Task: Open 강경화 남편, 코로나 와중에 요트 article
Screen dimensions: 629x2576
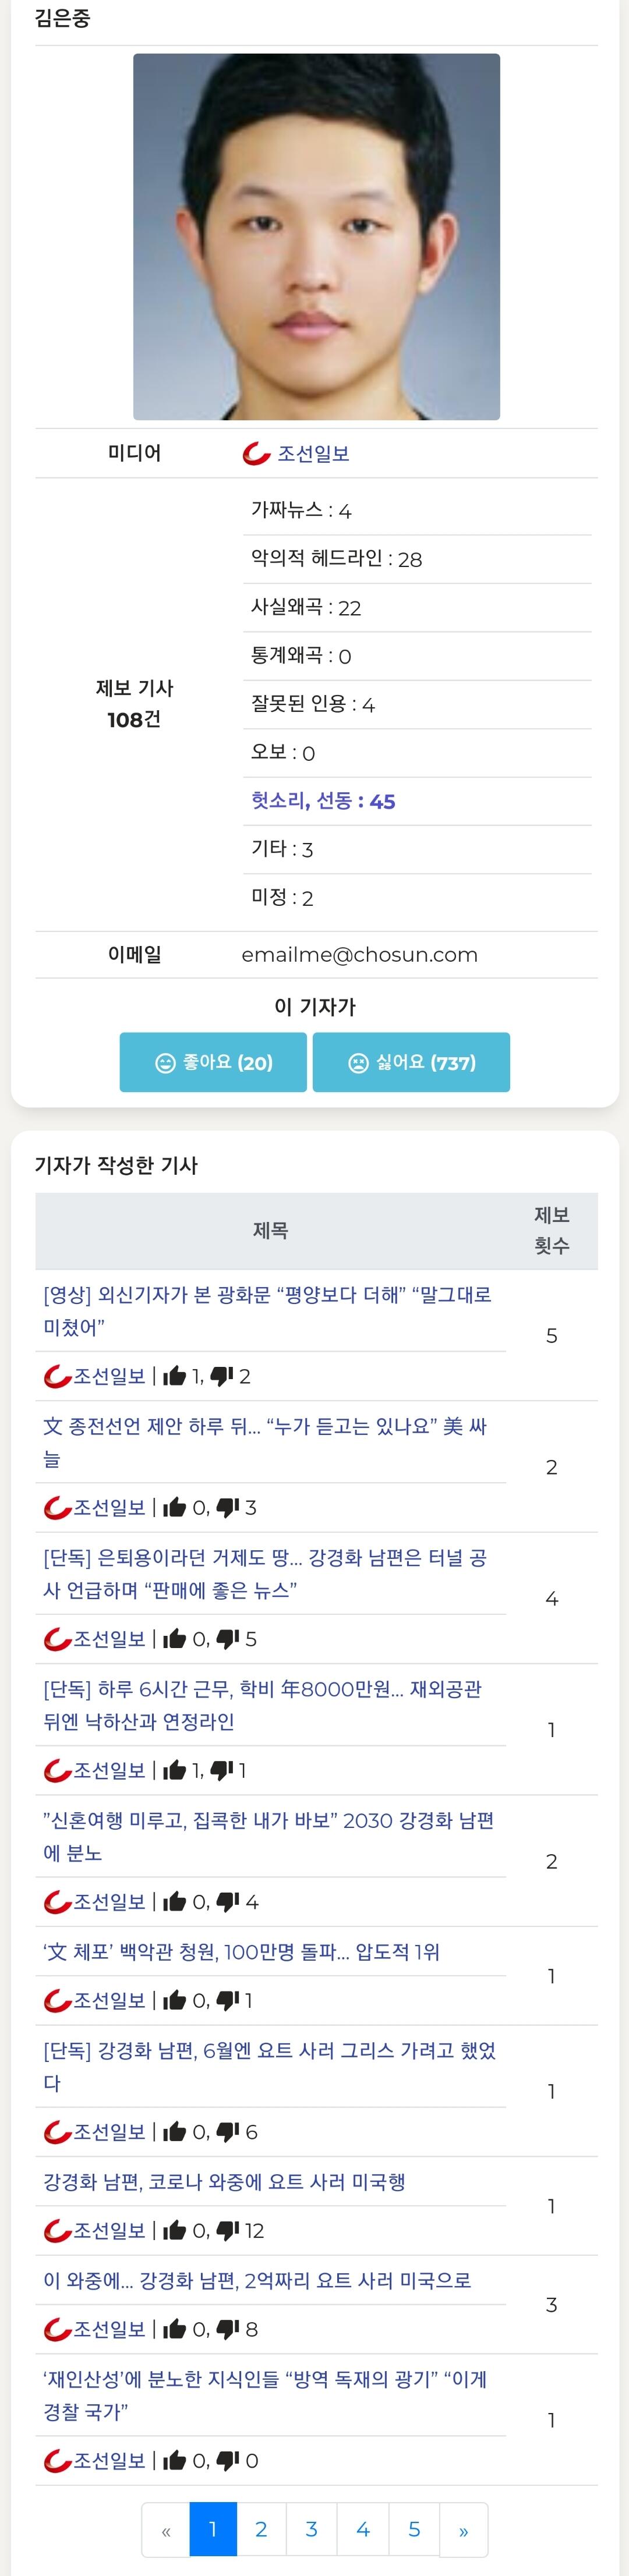Action: click(224, 2181)
